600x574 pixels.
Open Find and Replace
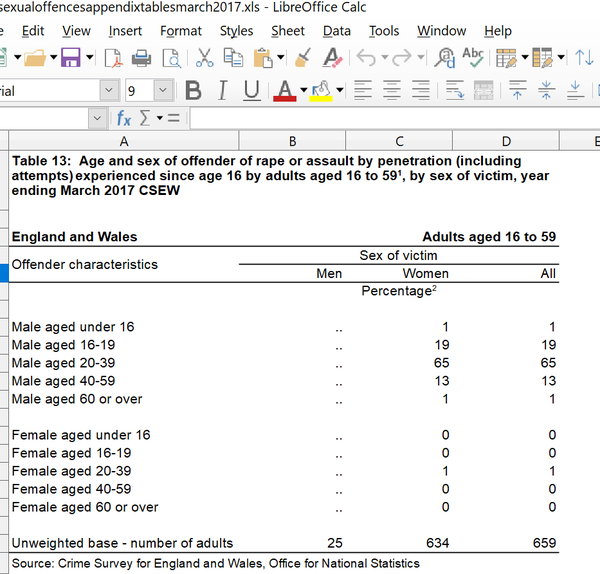click(x=445, y=58)
